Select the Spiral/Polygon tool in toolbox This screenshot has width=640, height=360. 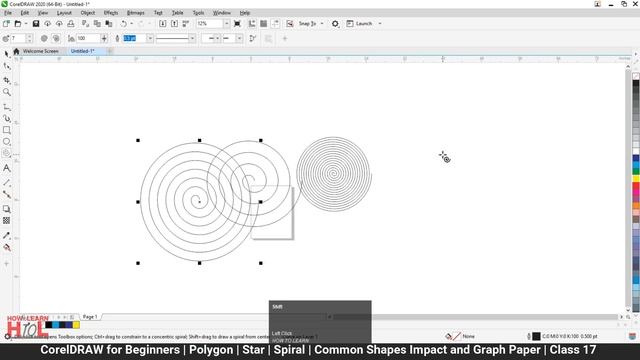point(7,153)
